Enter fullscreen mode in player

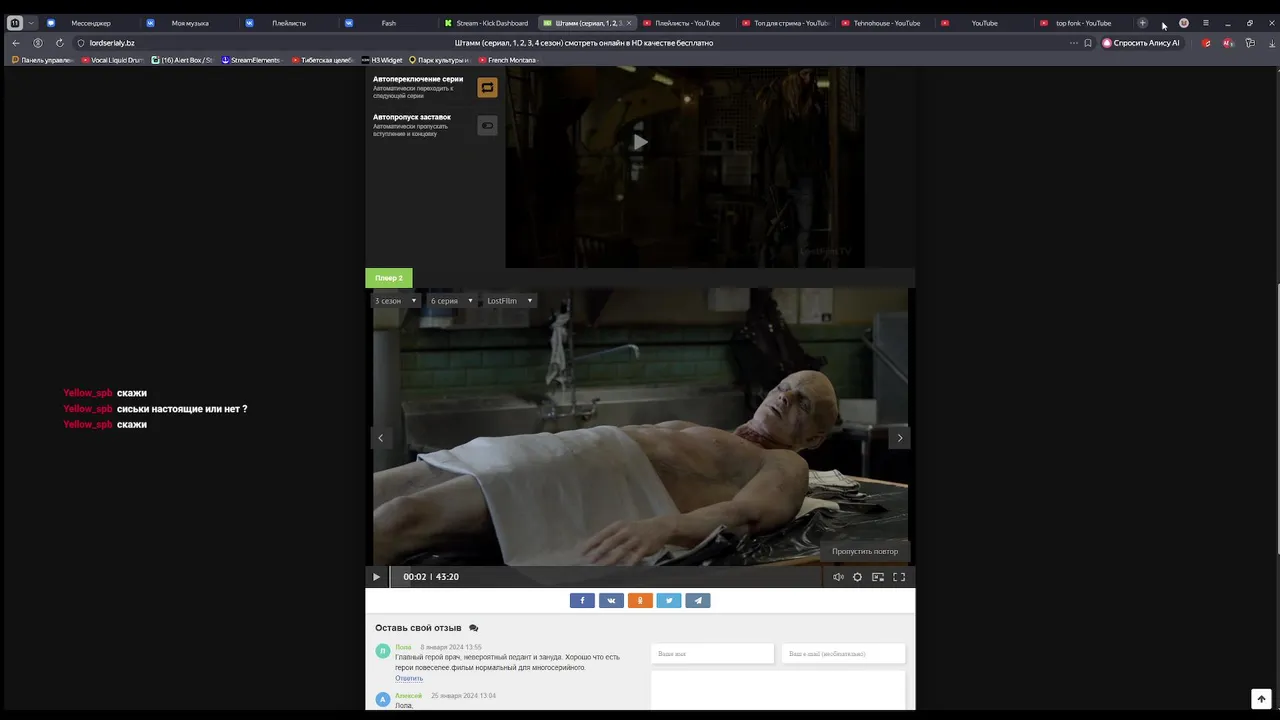899,577
